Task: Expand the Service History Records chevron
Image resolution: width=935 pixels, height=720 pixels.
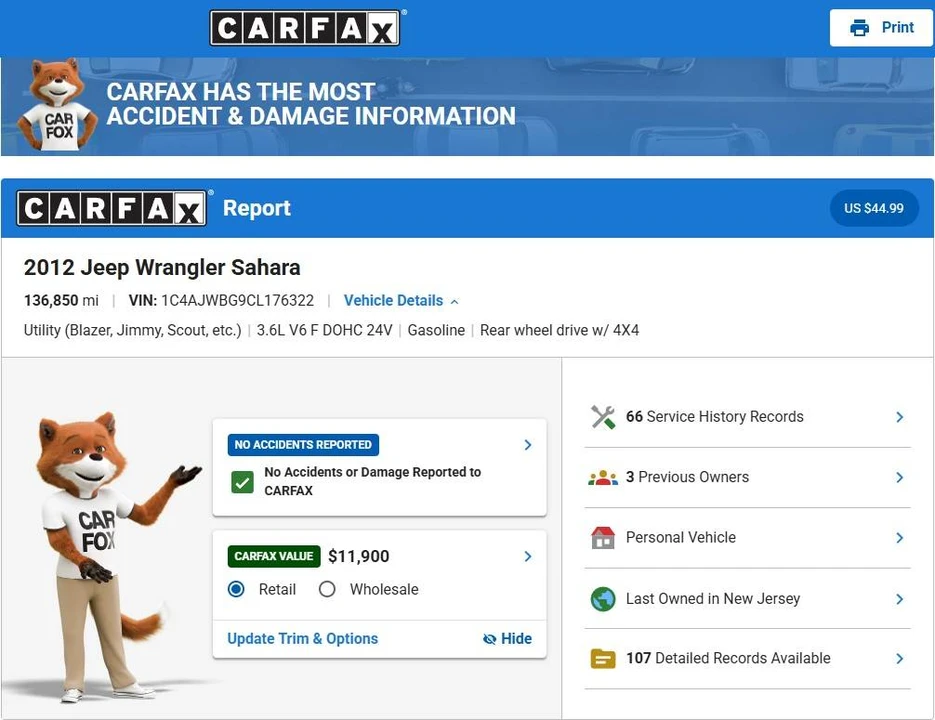Action: point(900,417)
